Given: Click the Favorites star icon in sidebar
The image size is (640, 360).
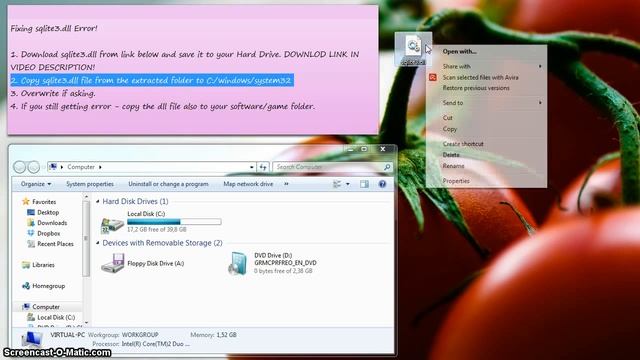Looking at the screenshot, I should 26,201.
